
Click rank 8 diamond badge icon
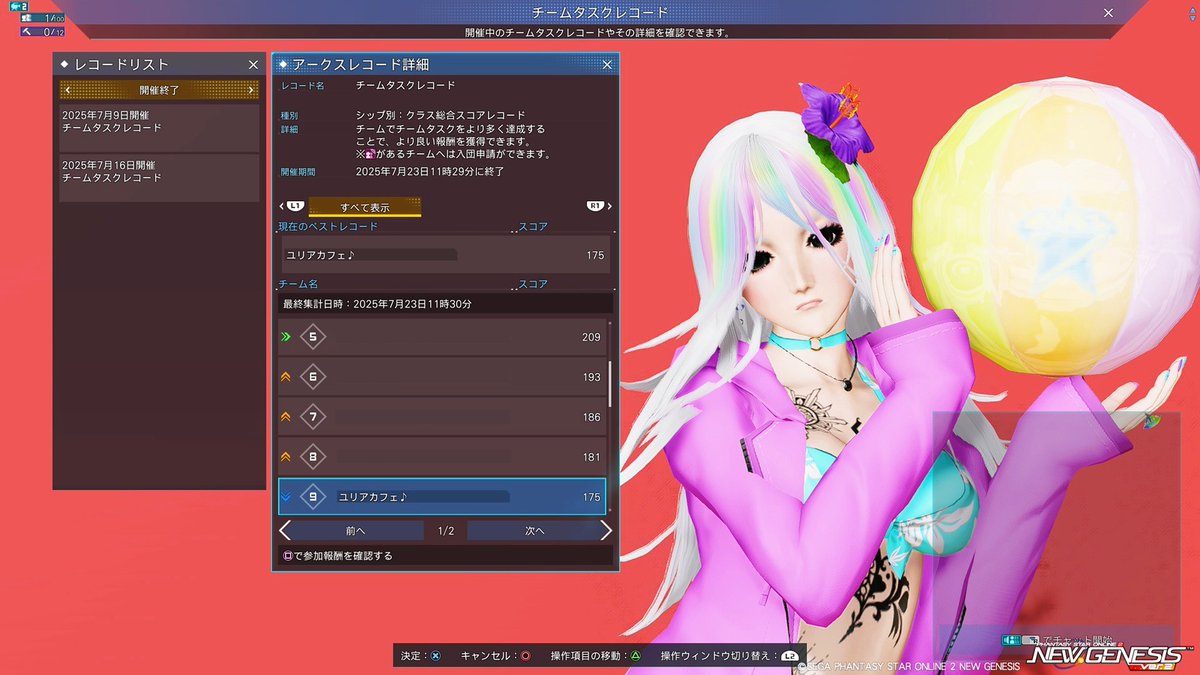313,456
